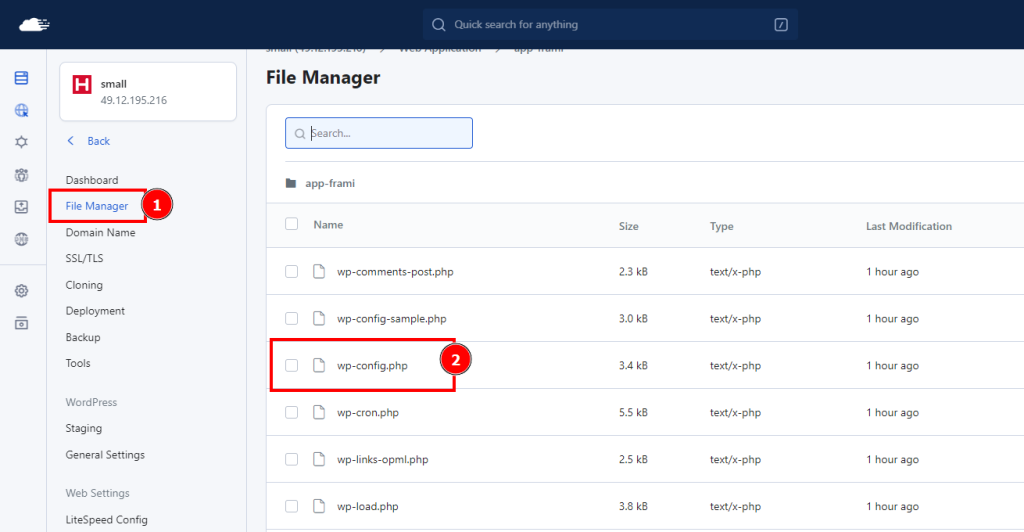The image size is (1024, 532).
Task: Select the wp-cron.php checkbox
Action: click(x=292, y=413)
